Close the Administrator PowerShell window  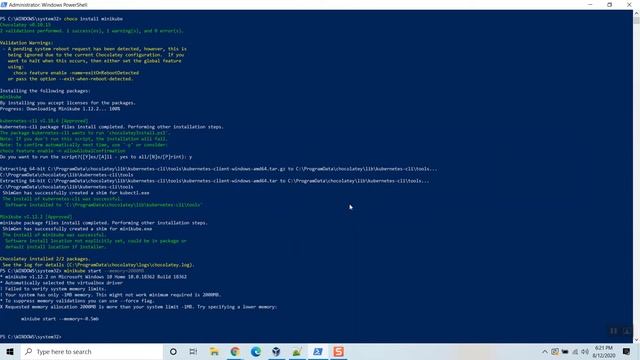pos(629,5)
